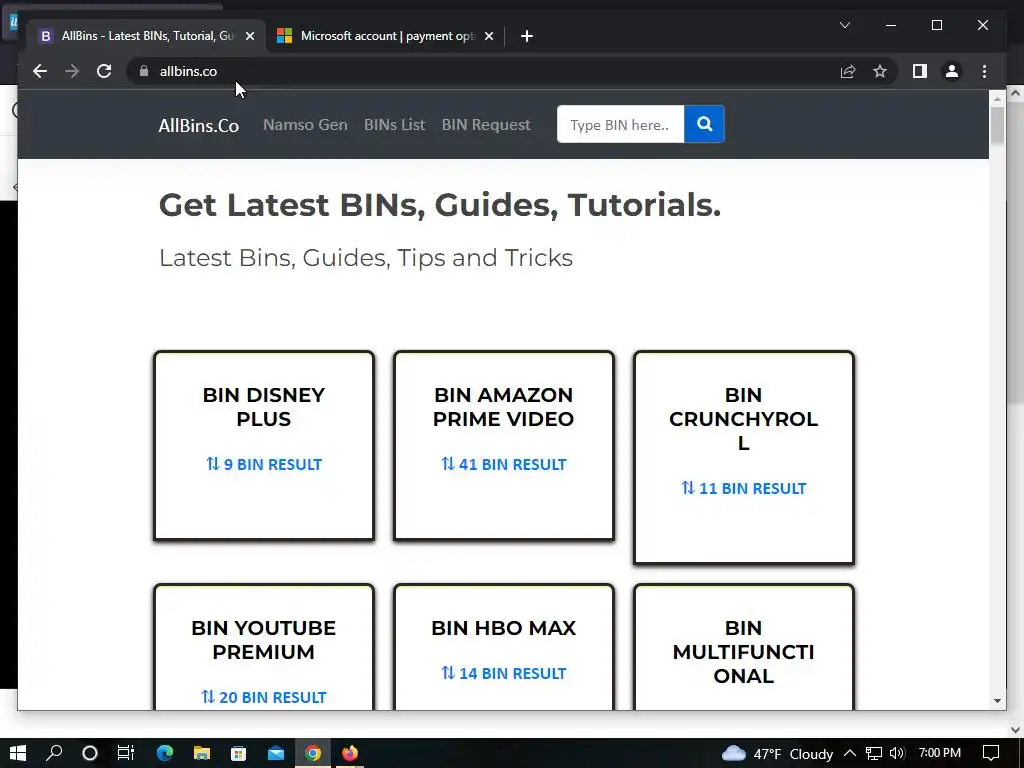The image size is (1024, 768).
Task: Open the BINs List nav link
Action: (x=394, y=125)
